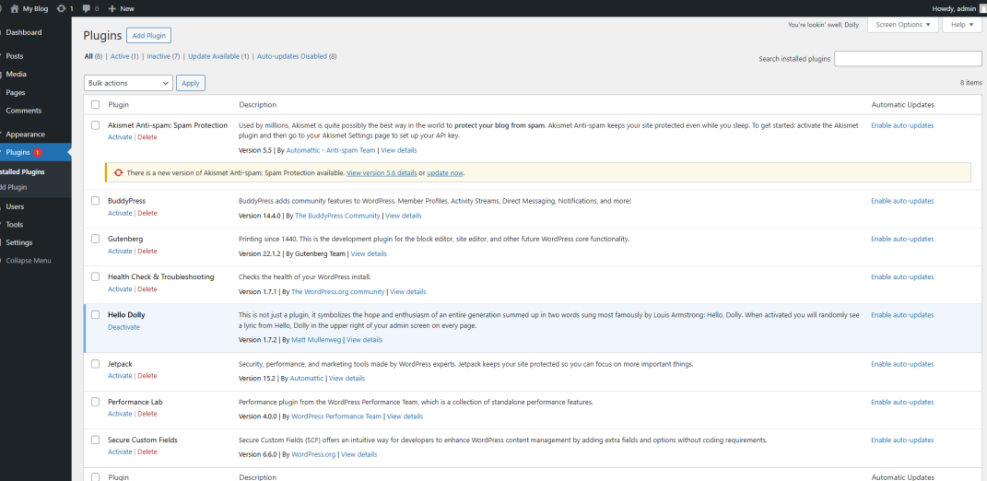Delete the BuddyPress plugin
The image size is (987, 481).
[x=147, y=213]
